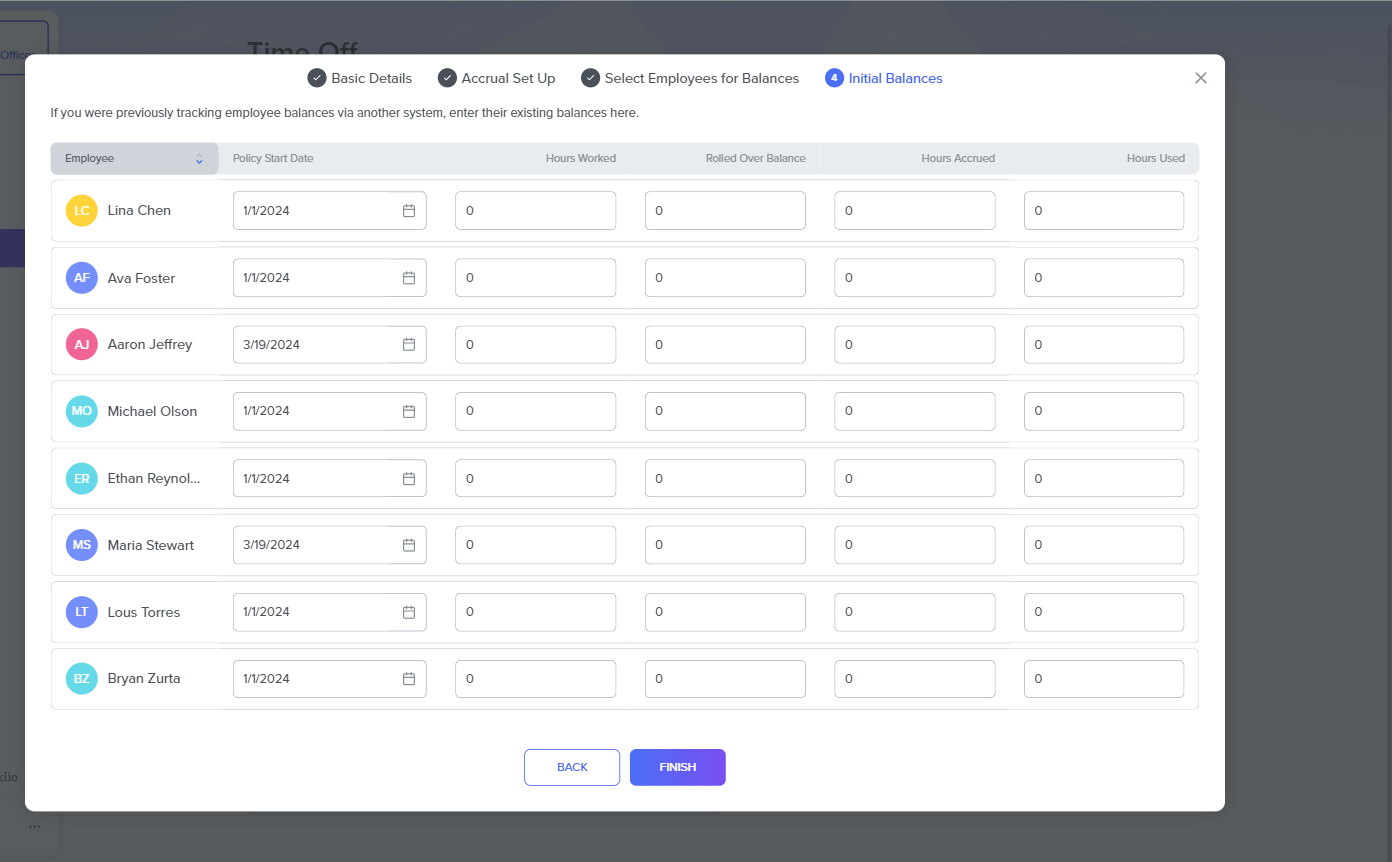Click calendar icon in Michael Olson's row

[408, 411]
